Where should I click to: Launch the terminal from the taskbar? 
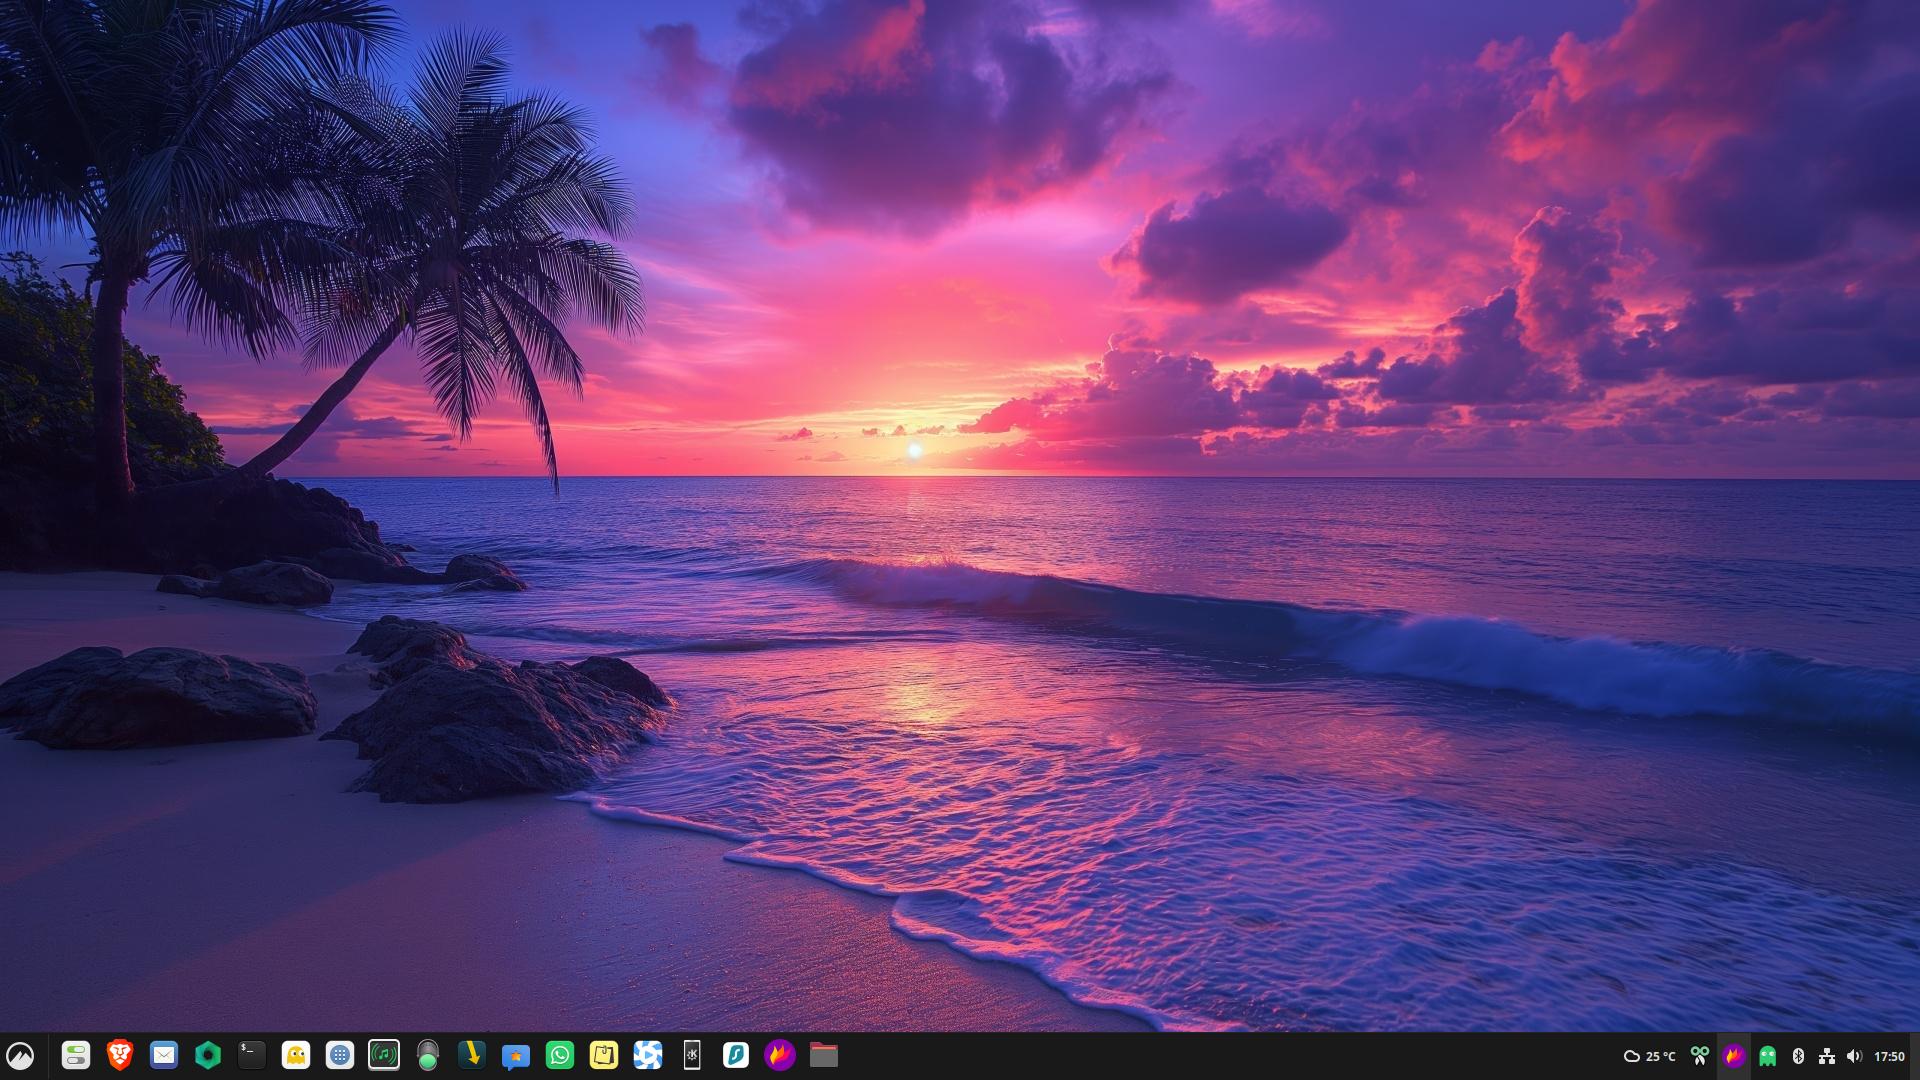[252, 1055]
